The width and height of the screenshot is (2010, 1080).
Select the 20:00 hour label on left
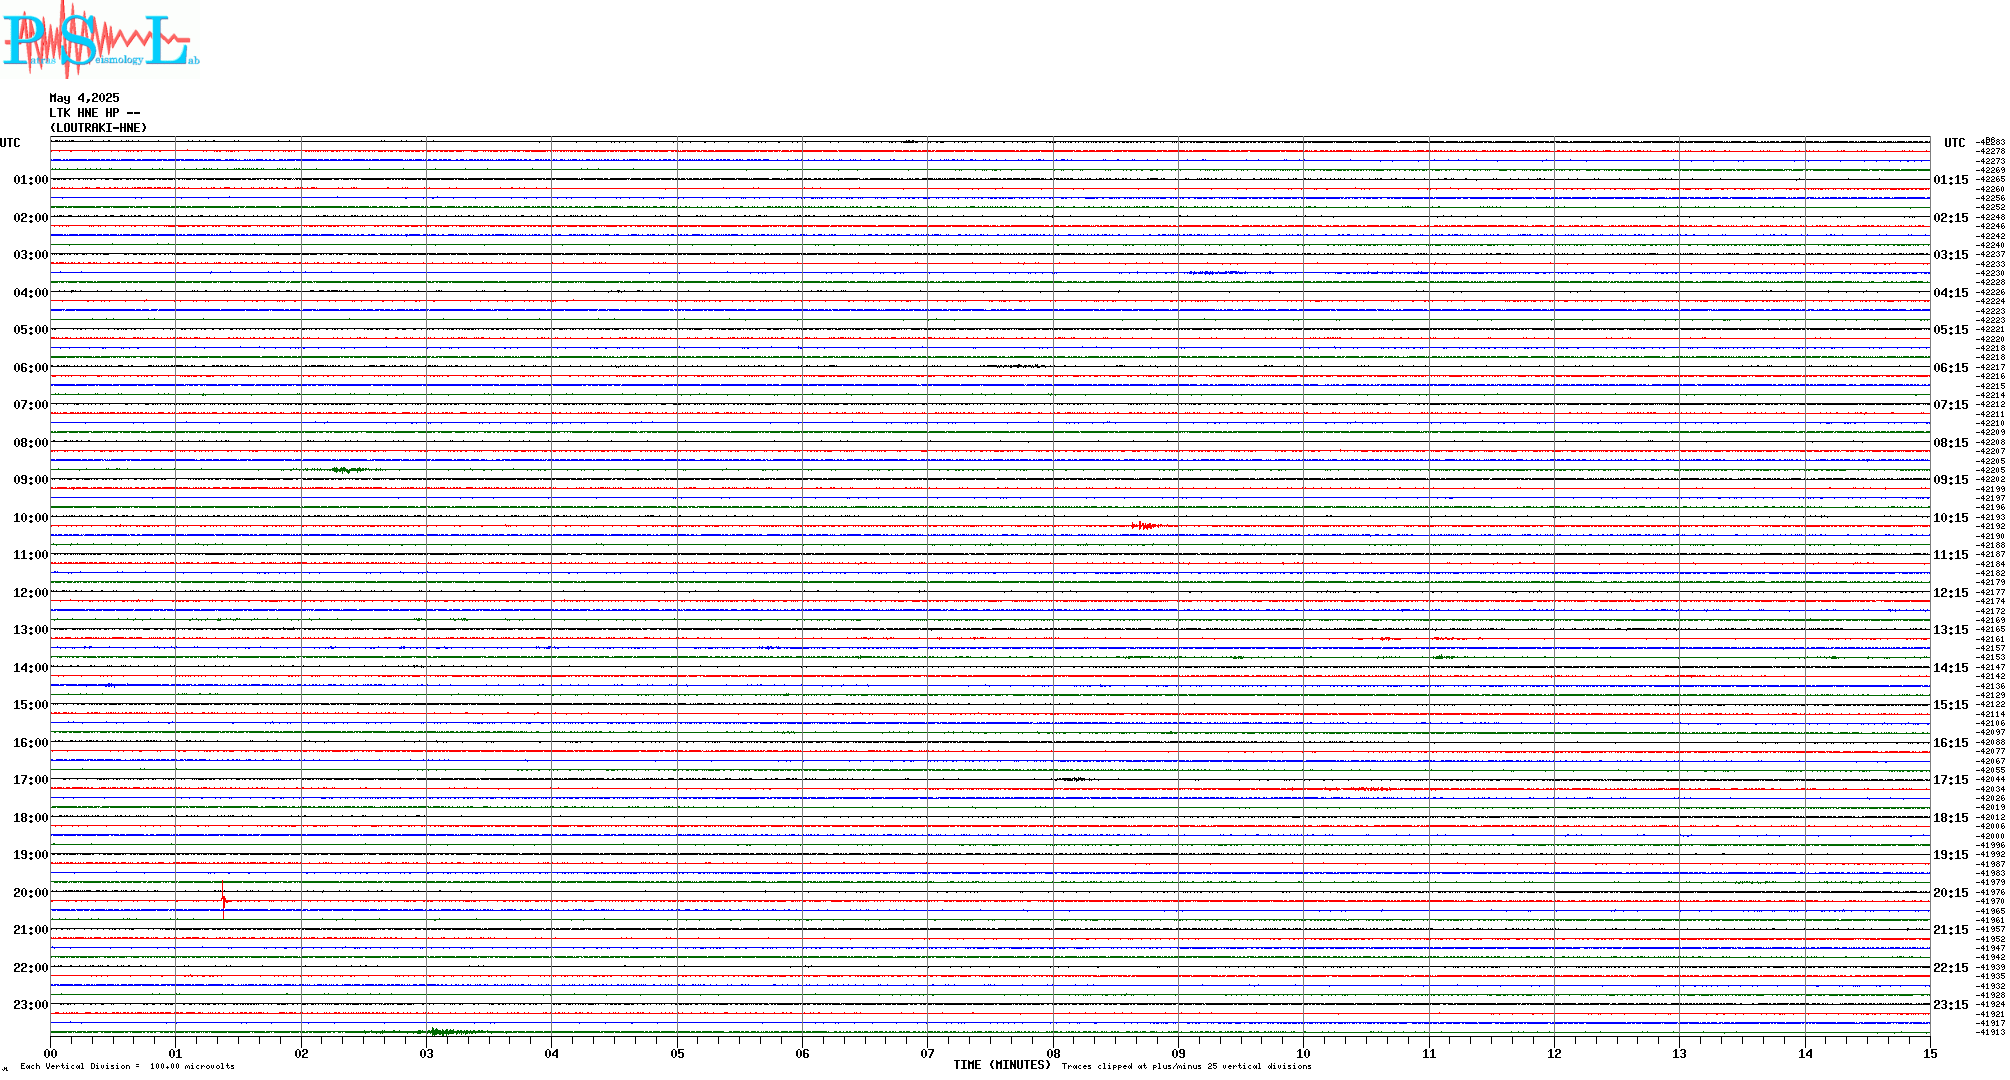tap(30, 893)
